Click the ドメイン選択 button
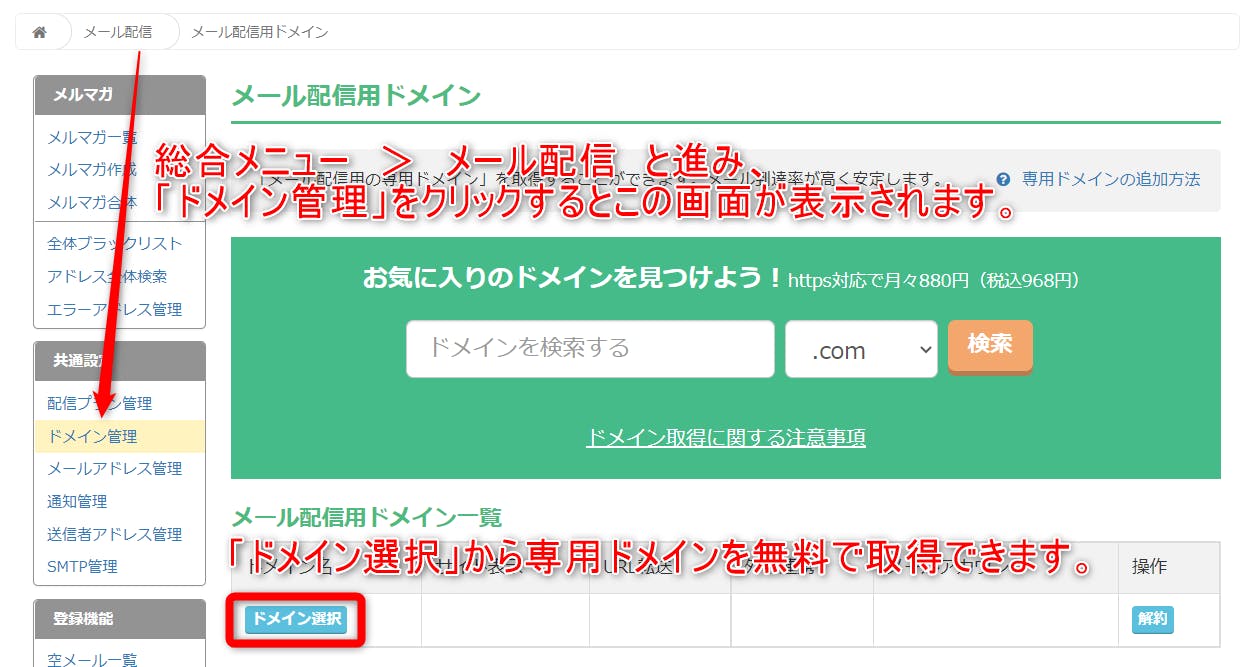This screenshot has height=667, width=1247. tap(296, 620)
